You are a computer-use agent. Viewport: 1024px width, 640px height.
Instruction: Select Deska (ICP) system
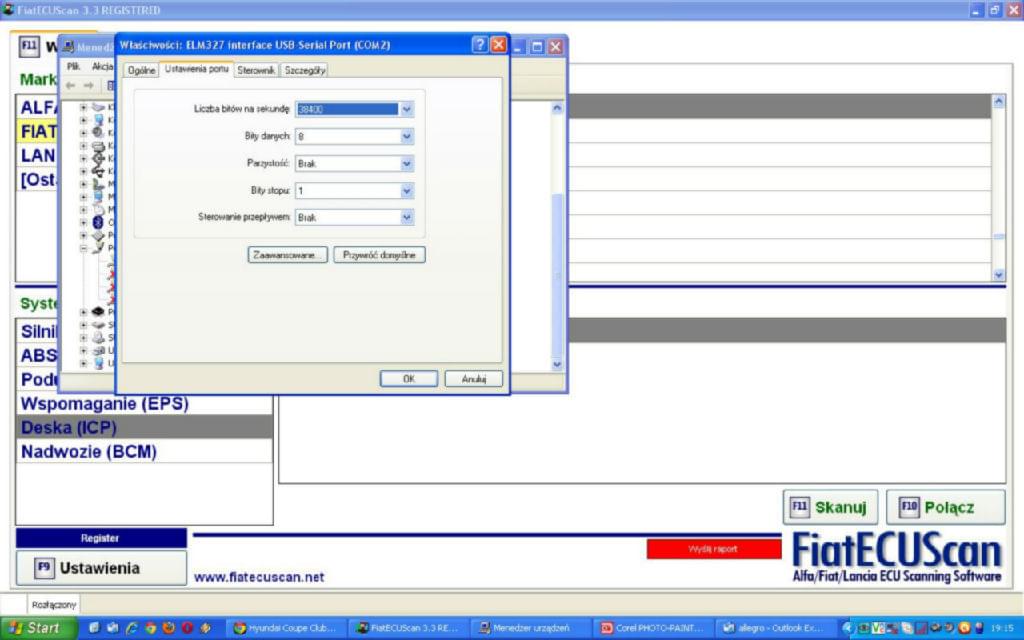[144, 428]
